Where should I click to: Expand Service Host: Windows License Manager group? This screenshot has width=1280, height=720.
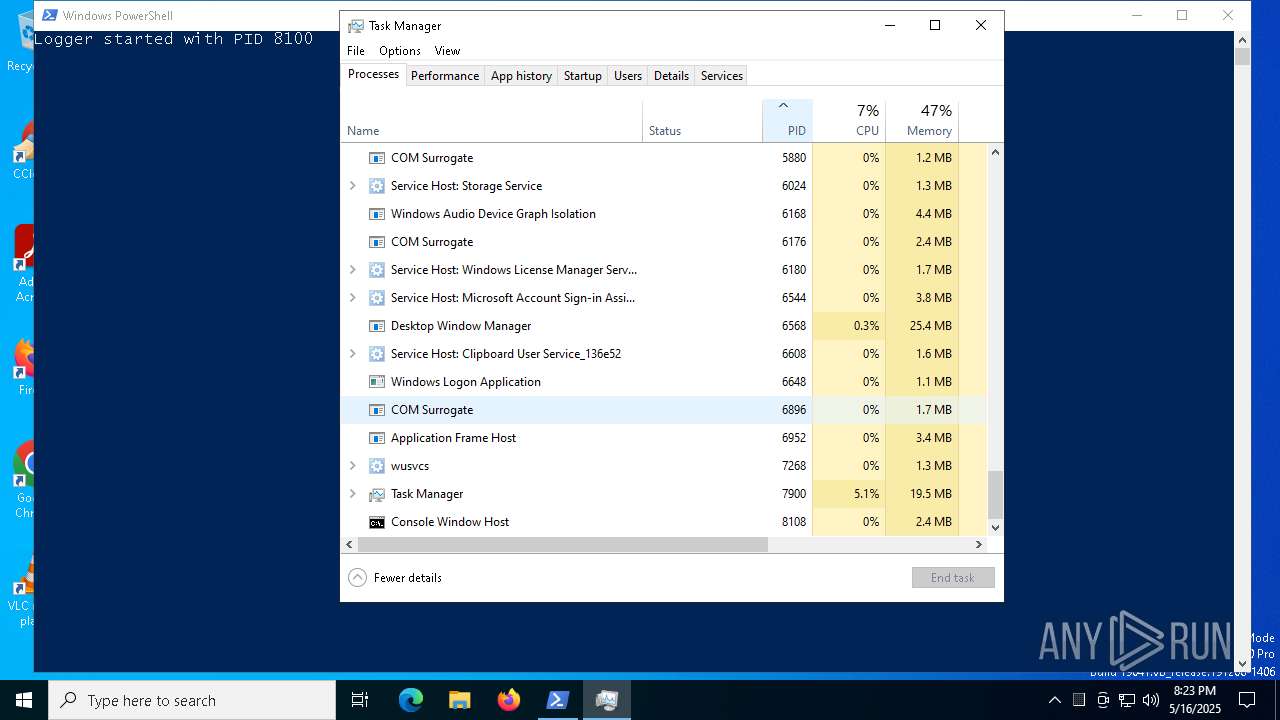pyautogui.click(x=352, y=270)
